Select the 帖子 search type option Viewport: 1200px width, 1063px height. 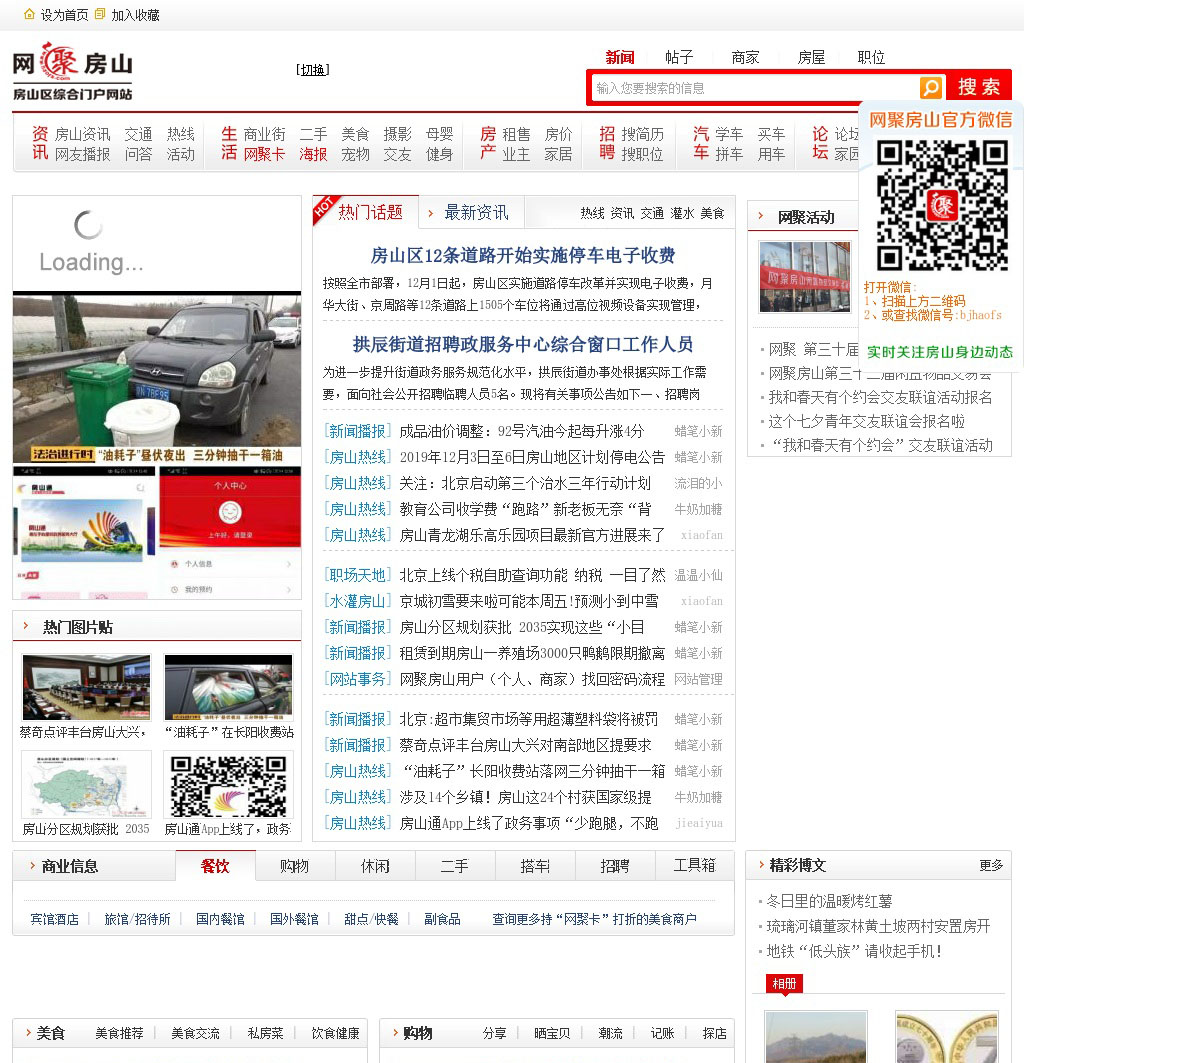click(679, 58)
